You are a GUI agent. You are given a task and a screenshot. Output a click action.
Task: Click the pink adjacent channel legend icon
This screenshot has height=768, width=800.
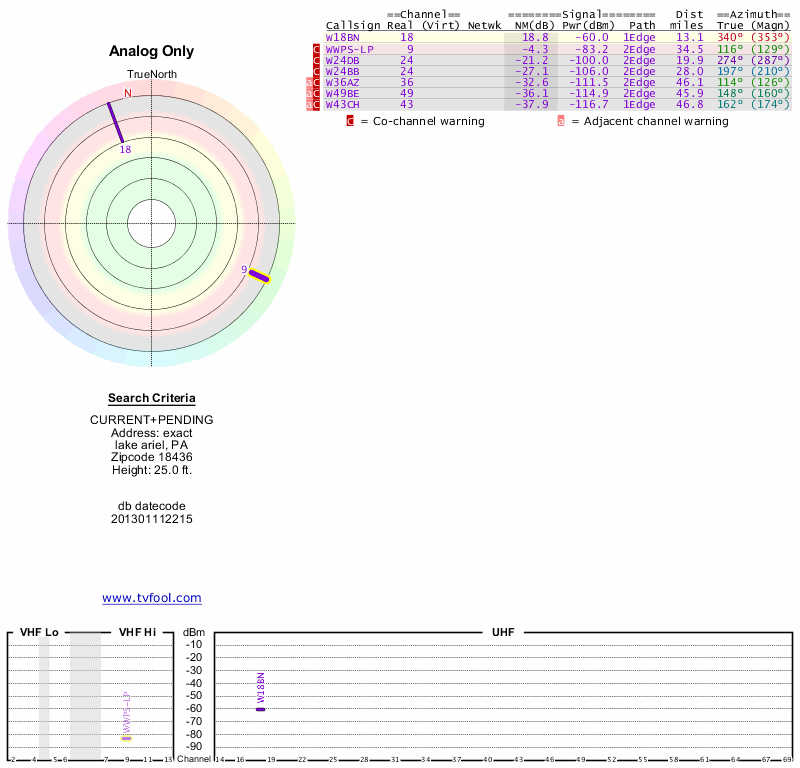(x=561, y=121)
